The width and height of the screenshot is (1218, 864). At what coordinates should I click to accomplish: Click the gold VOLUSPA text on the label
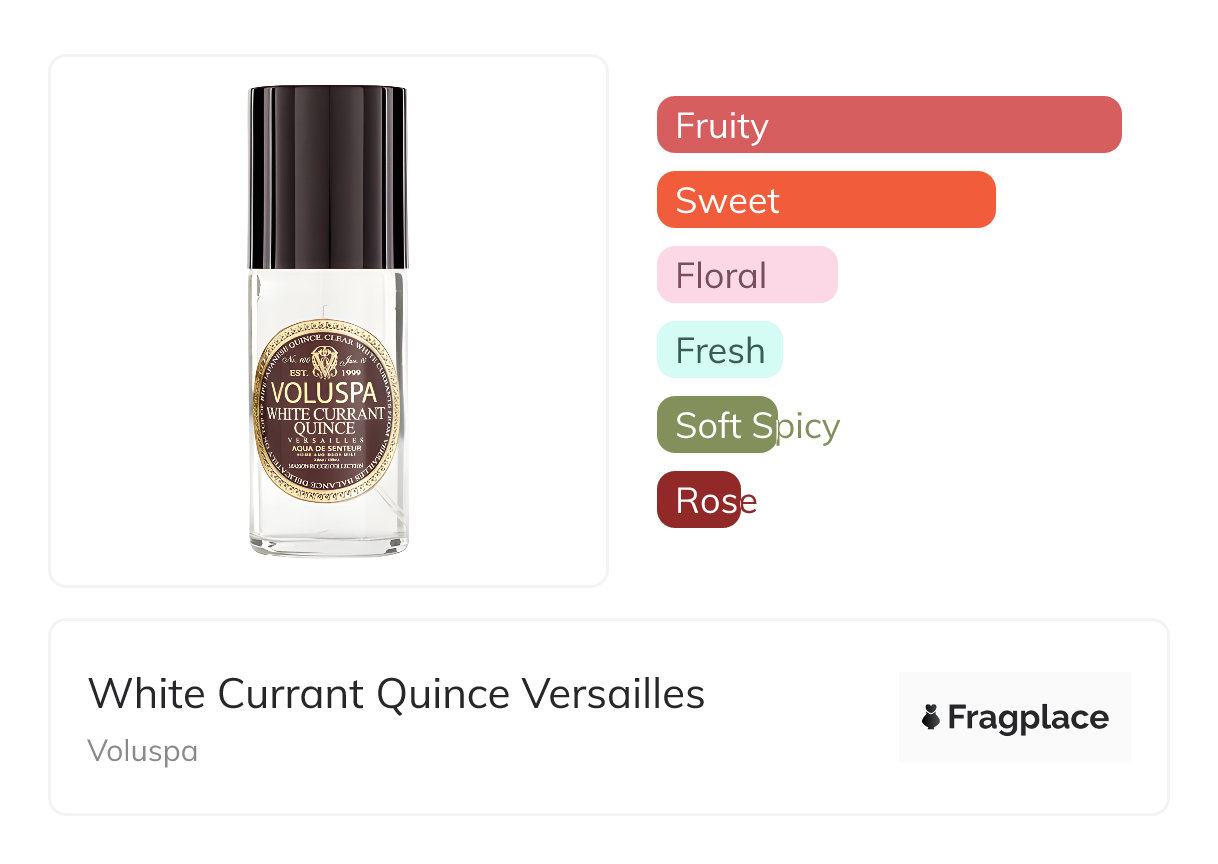point(323,391)
